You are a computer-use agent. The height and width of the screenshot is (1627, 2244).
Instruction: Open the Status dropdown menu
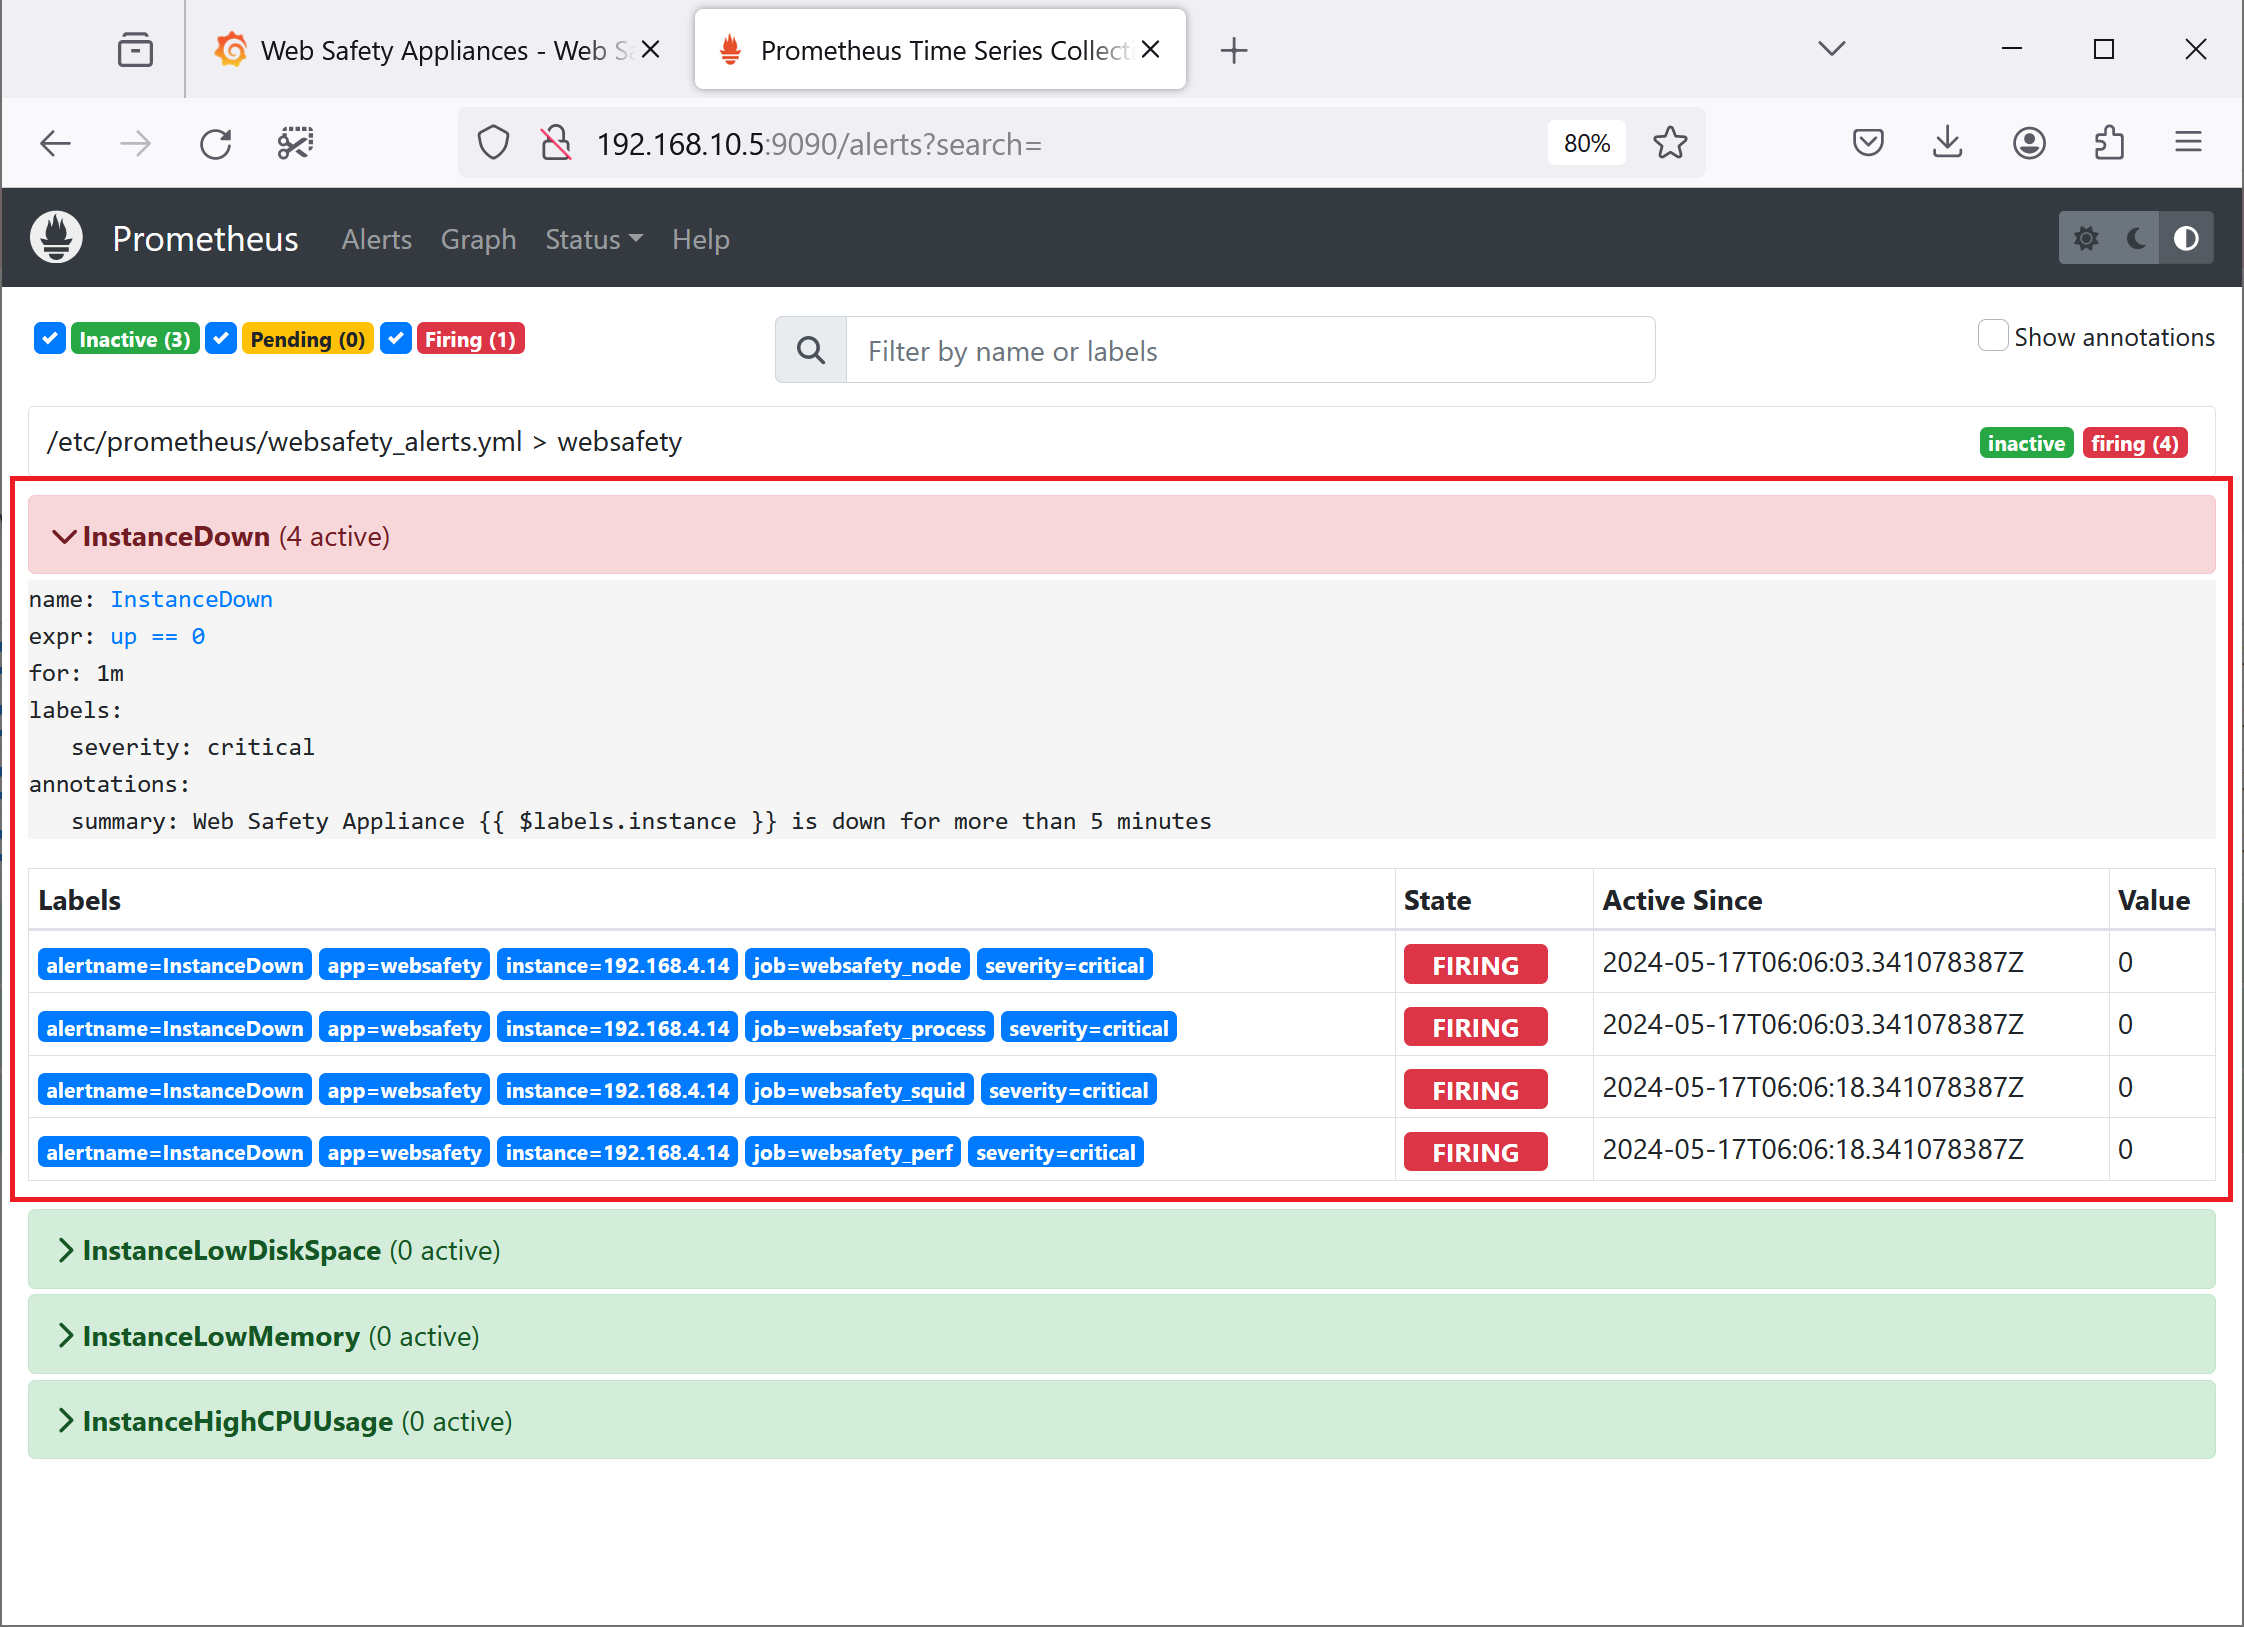tap(594, 239)
